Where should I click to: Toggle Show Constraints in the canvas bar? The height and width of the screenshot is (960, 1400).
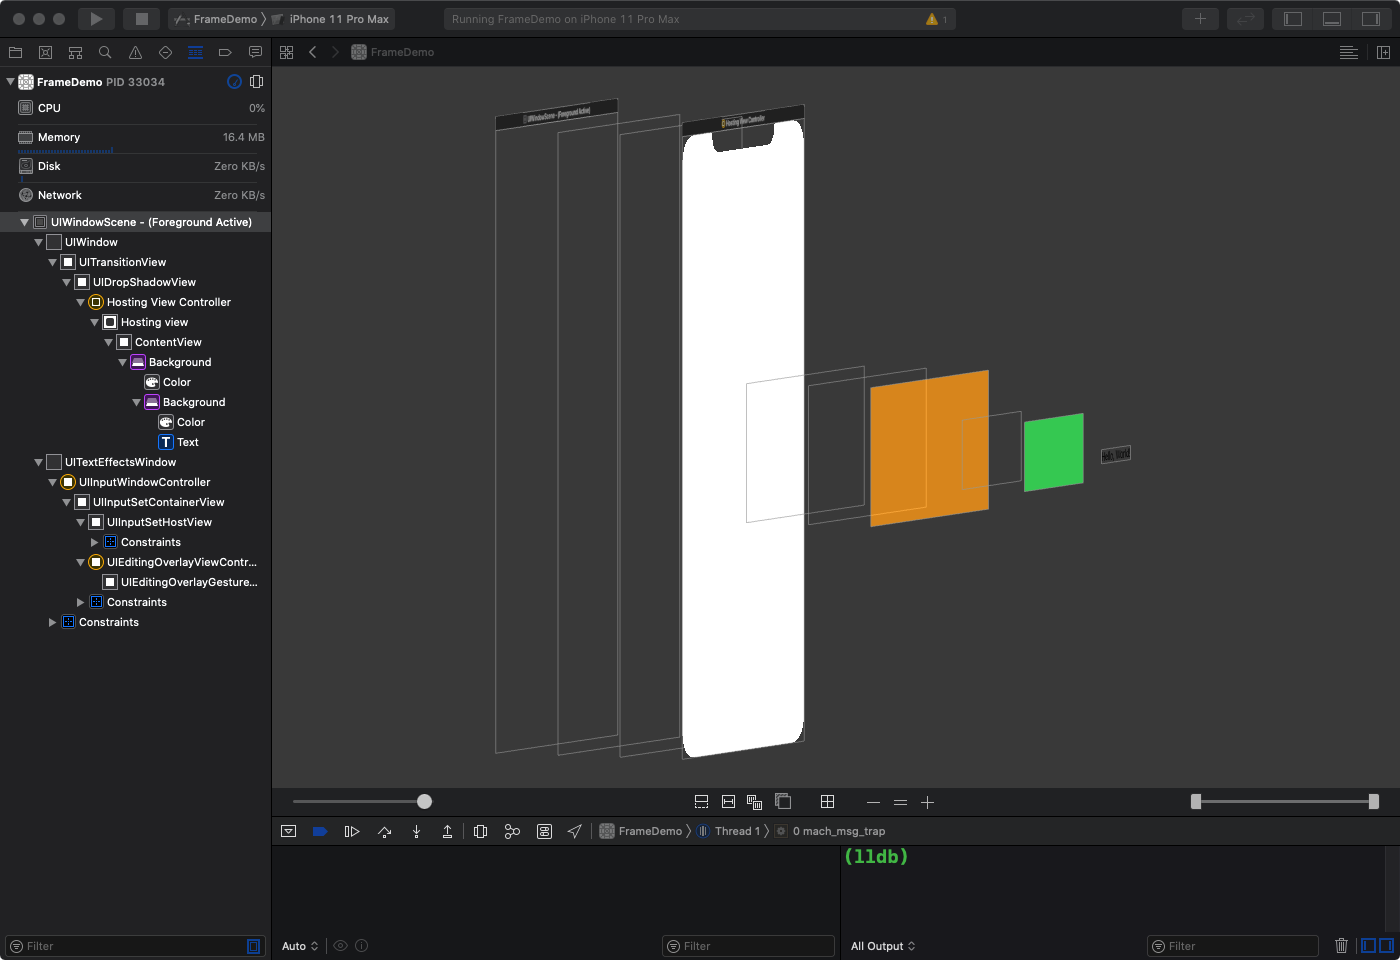click(728, 802)
